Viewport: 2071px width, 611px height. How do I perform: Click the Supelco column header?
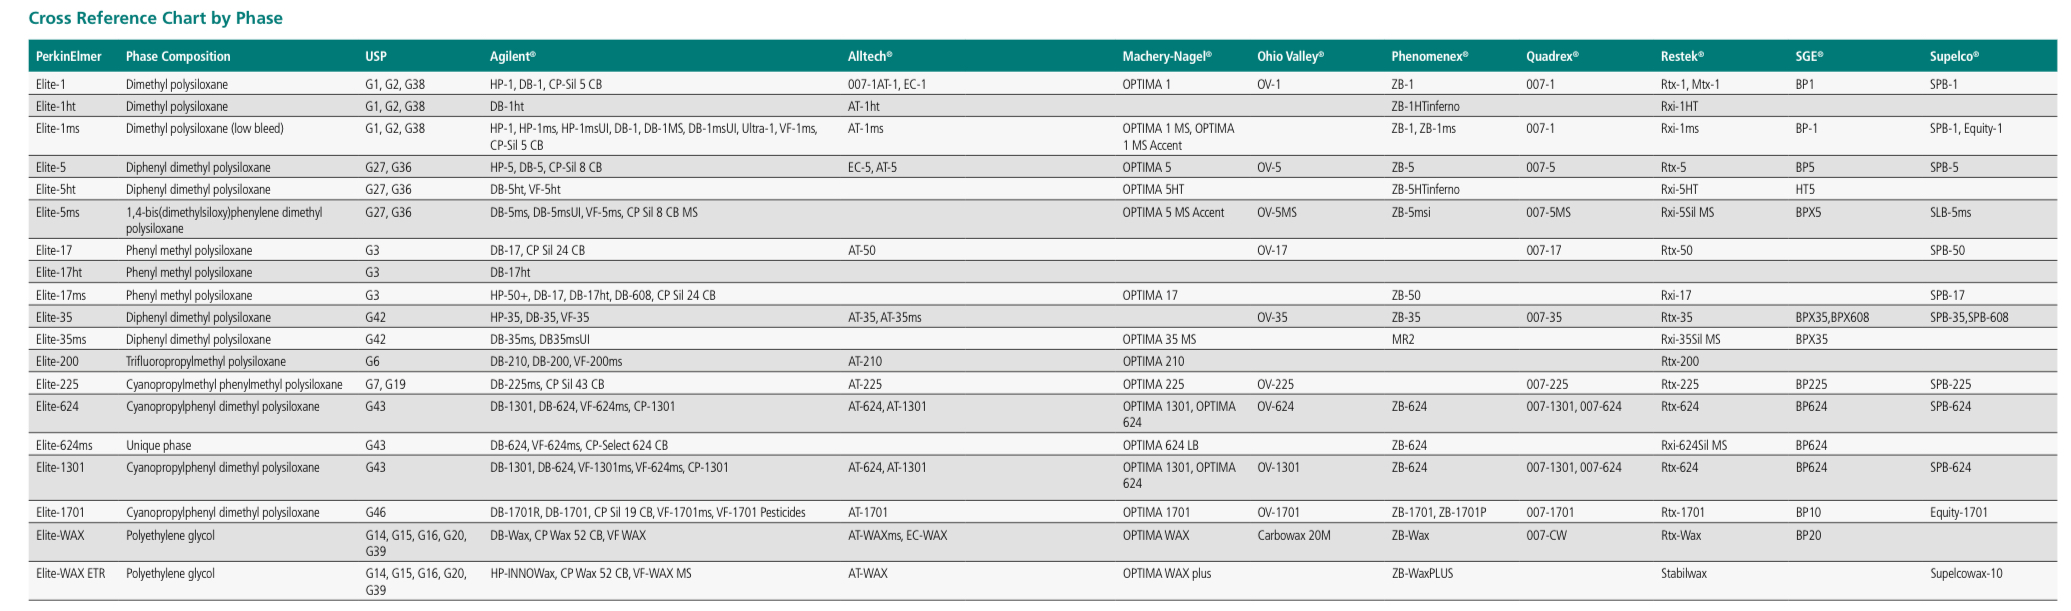(x=1954, y=57)
